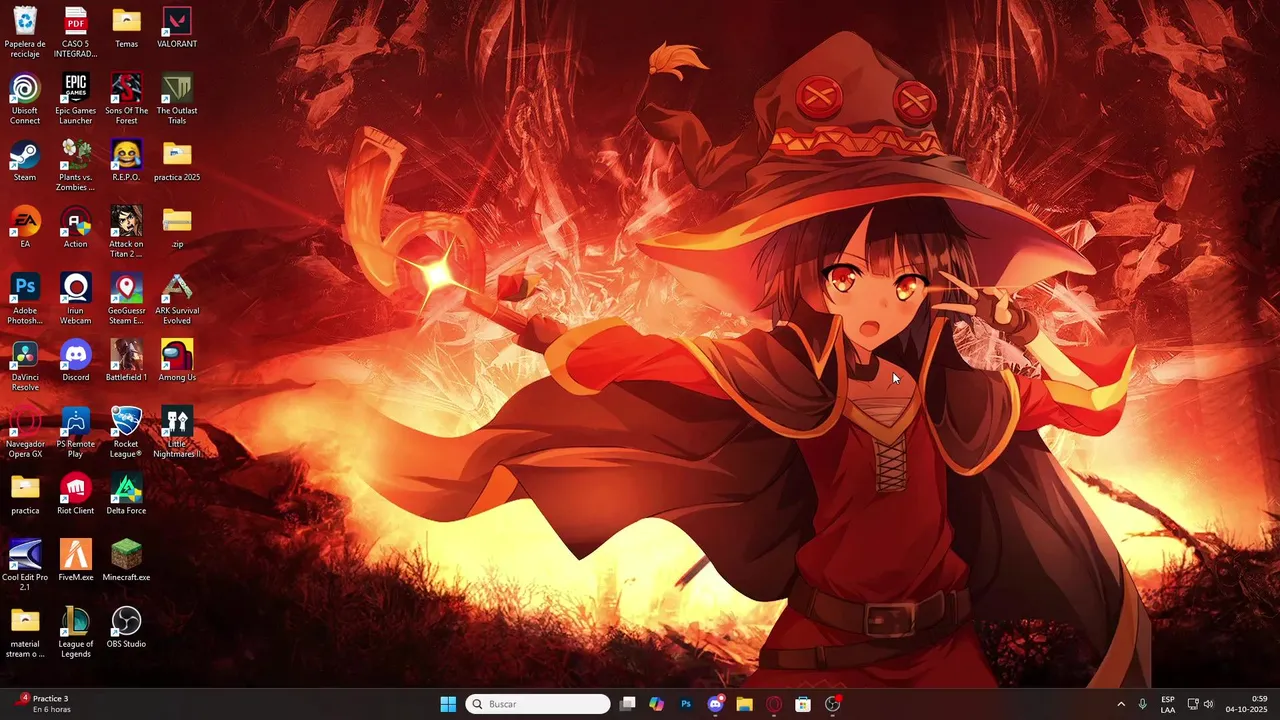This screenshot has width=1280, height=720.
Task: Click the PS Remote Play icon
Action: [76, 431]
